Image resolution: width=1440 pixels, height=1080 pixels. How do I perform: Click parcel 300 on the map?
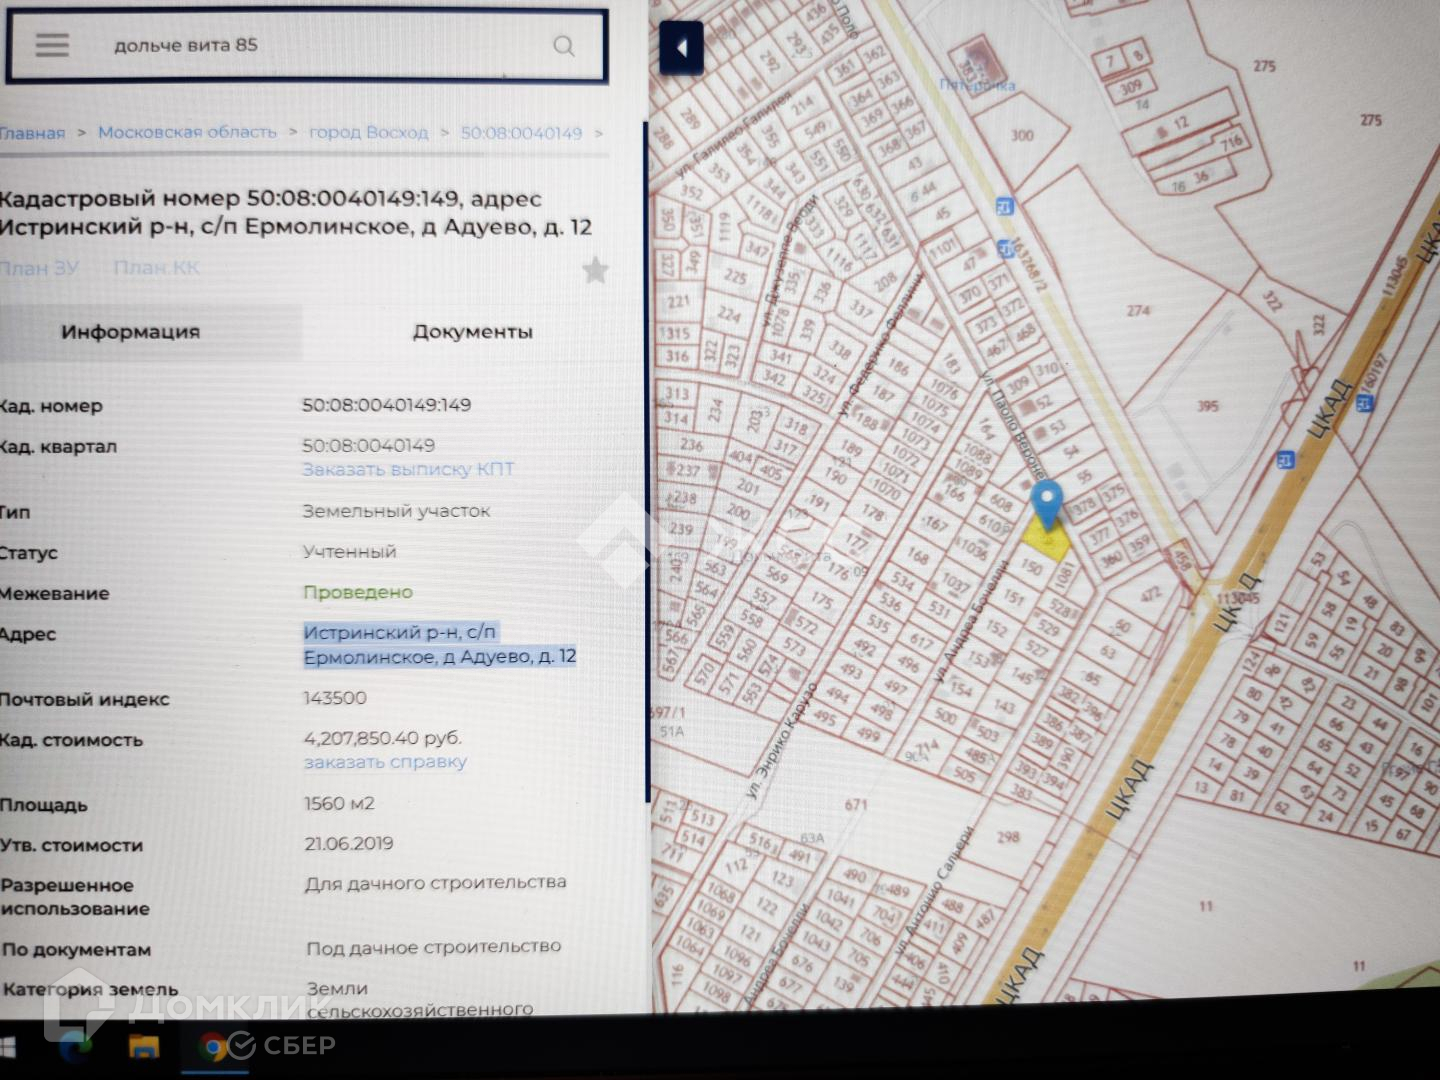tap(1021, 135)
